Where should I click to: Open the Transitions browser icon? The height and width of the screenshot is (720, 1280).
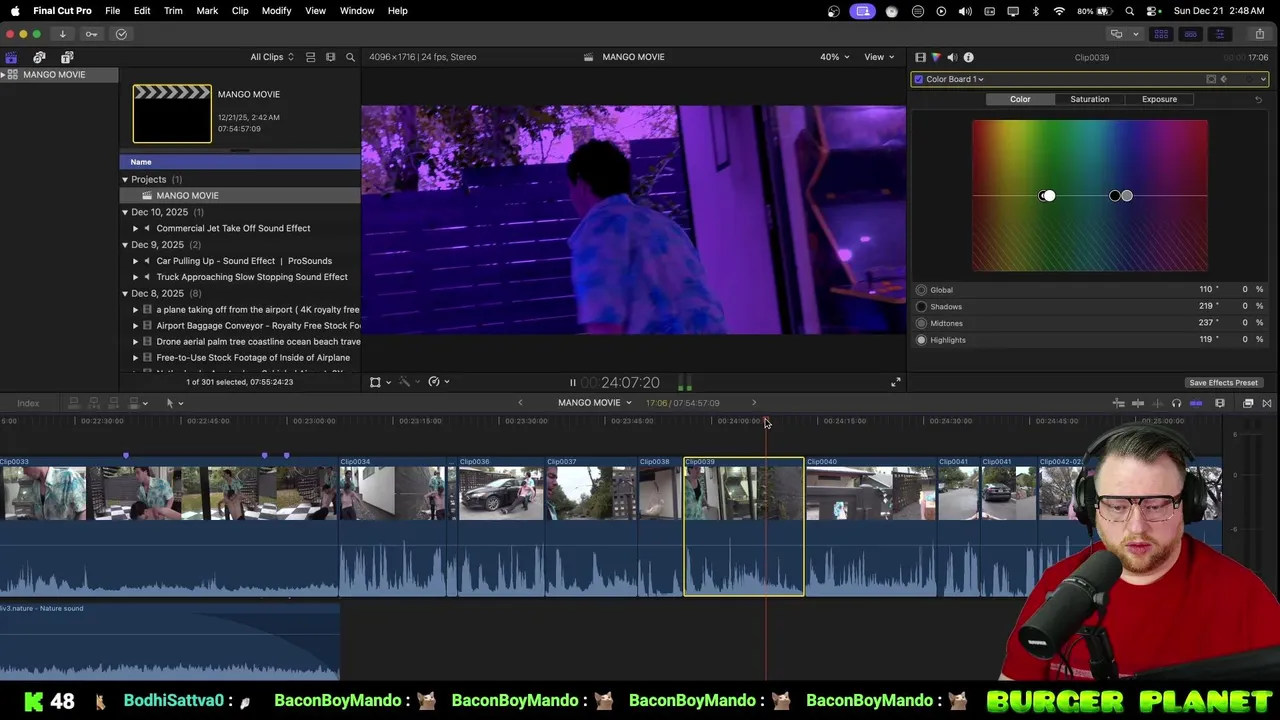(x=1267, y=403)
